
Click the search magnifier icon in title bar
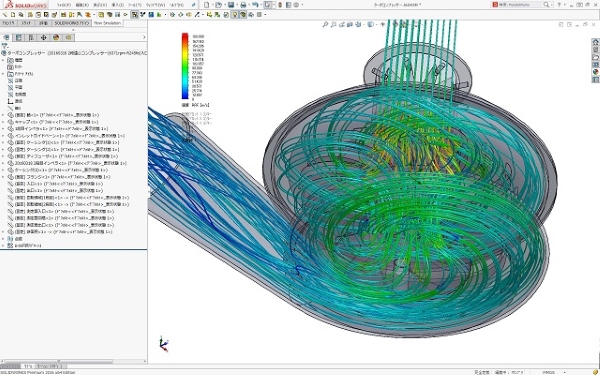coord(546,5)
